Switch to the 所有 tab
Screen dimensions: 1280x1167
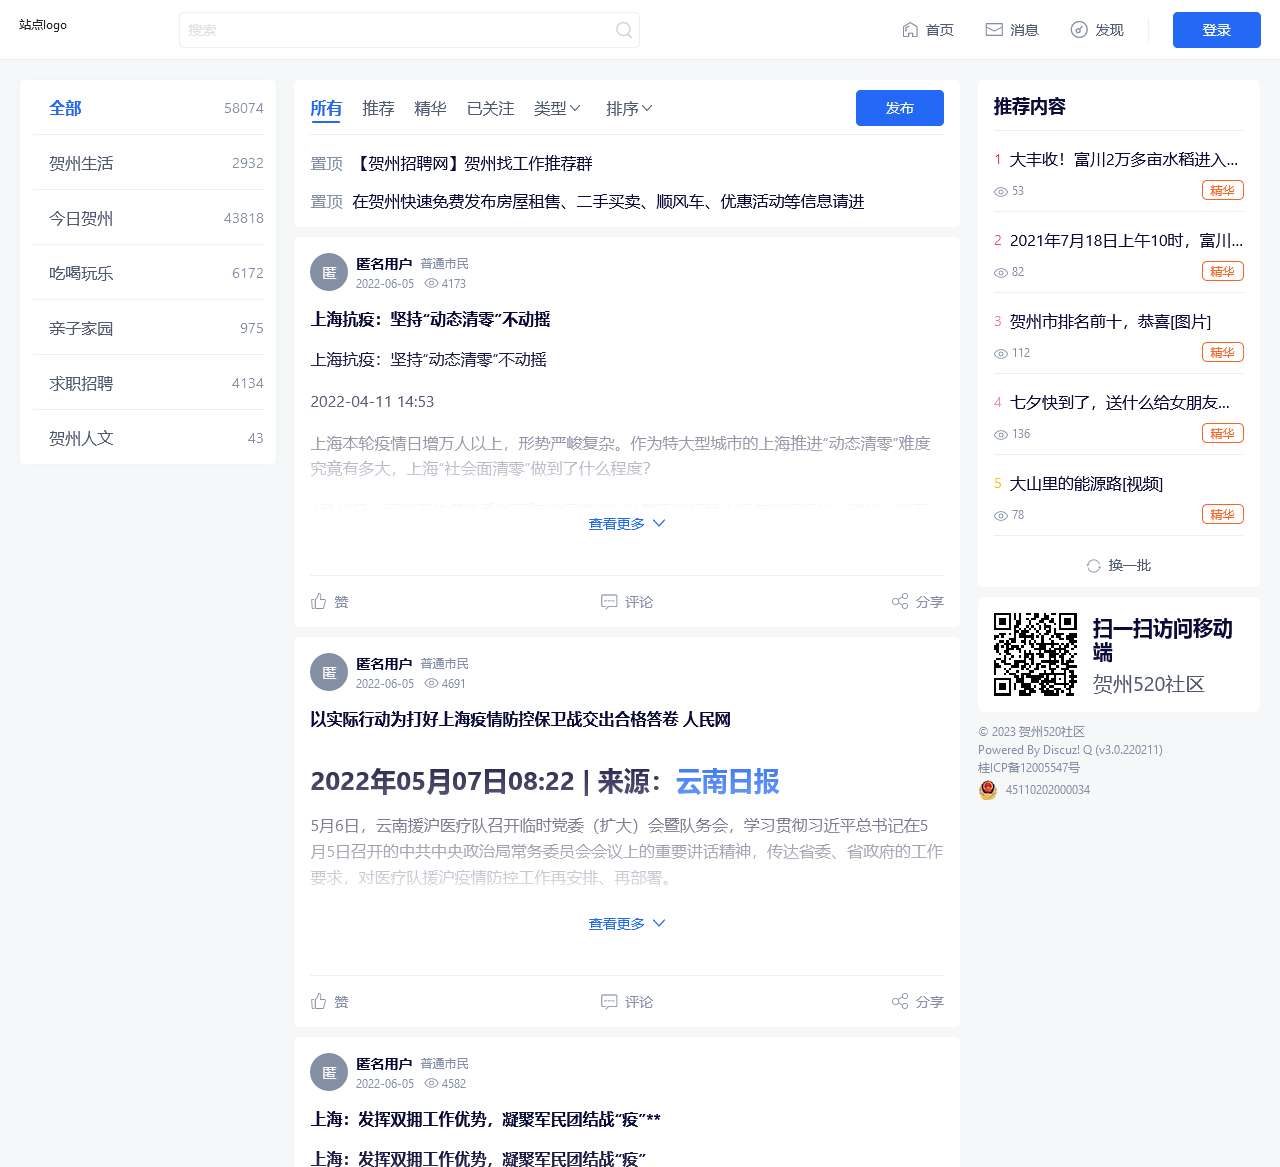(x=326, y=108)
